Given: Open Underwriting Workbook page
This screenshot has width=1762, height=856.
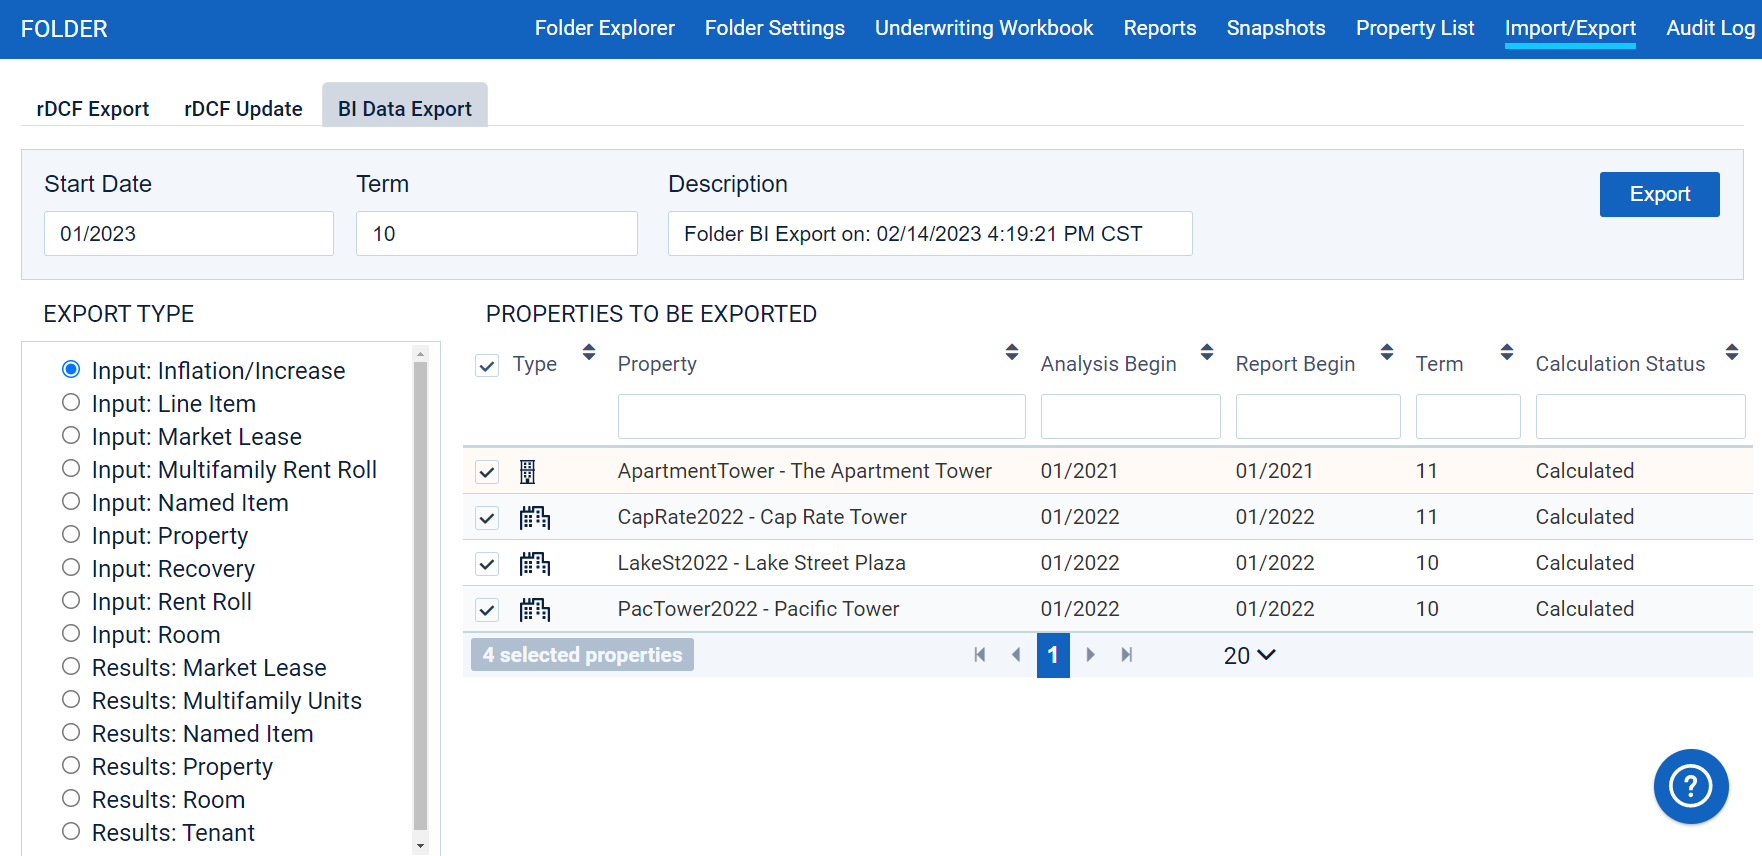Looking at the screenshot, I should [x=984, y=28].
